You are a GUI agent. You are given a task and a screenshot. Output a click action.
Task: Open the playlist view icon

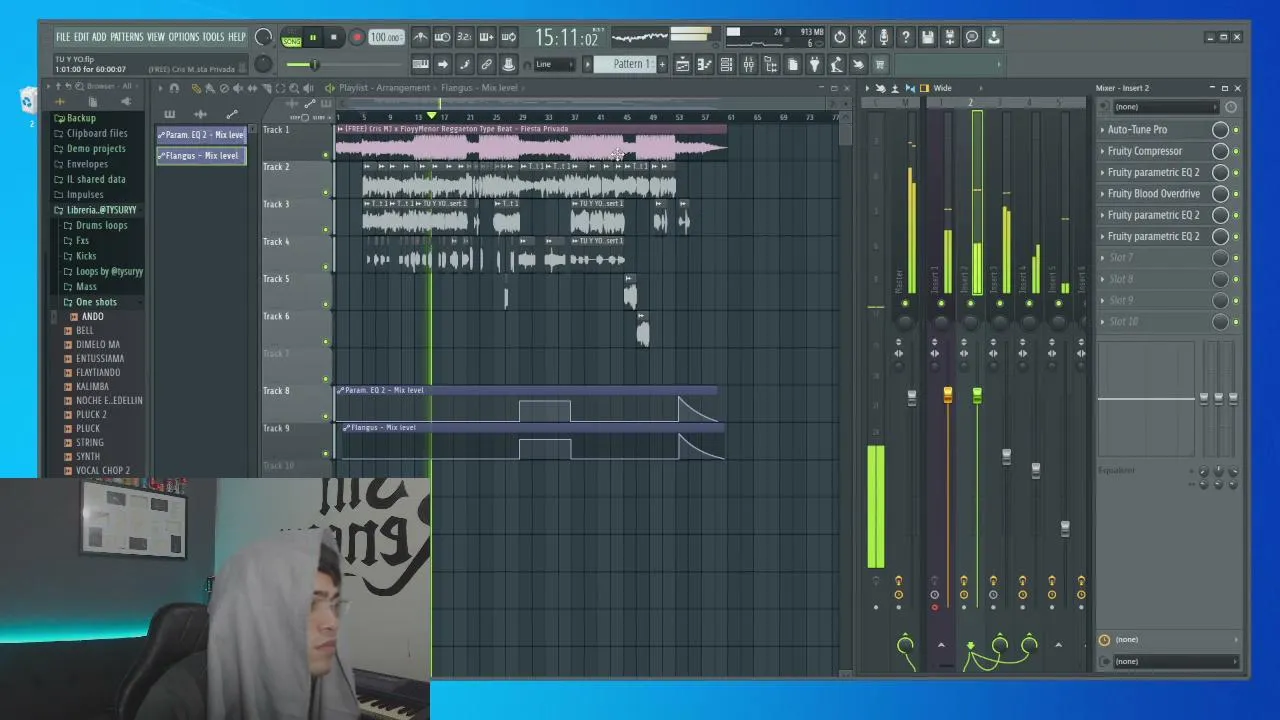(682, 64)
